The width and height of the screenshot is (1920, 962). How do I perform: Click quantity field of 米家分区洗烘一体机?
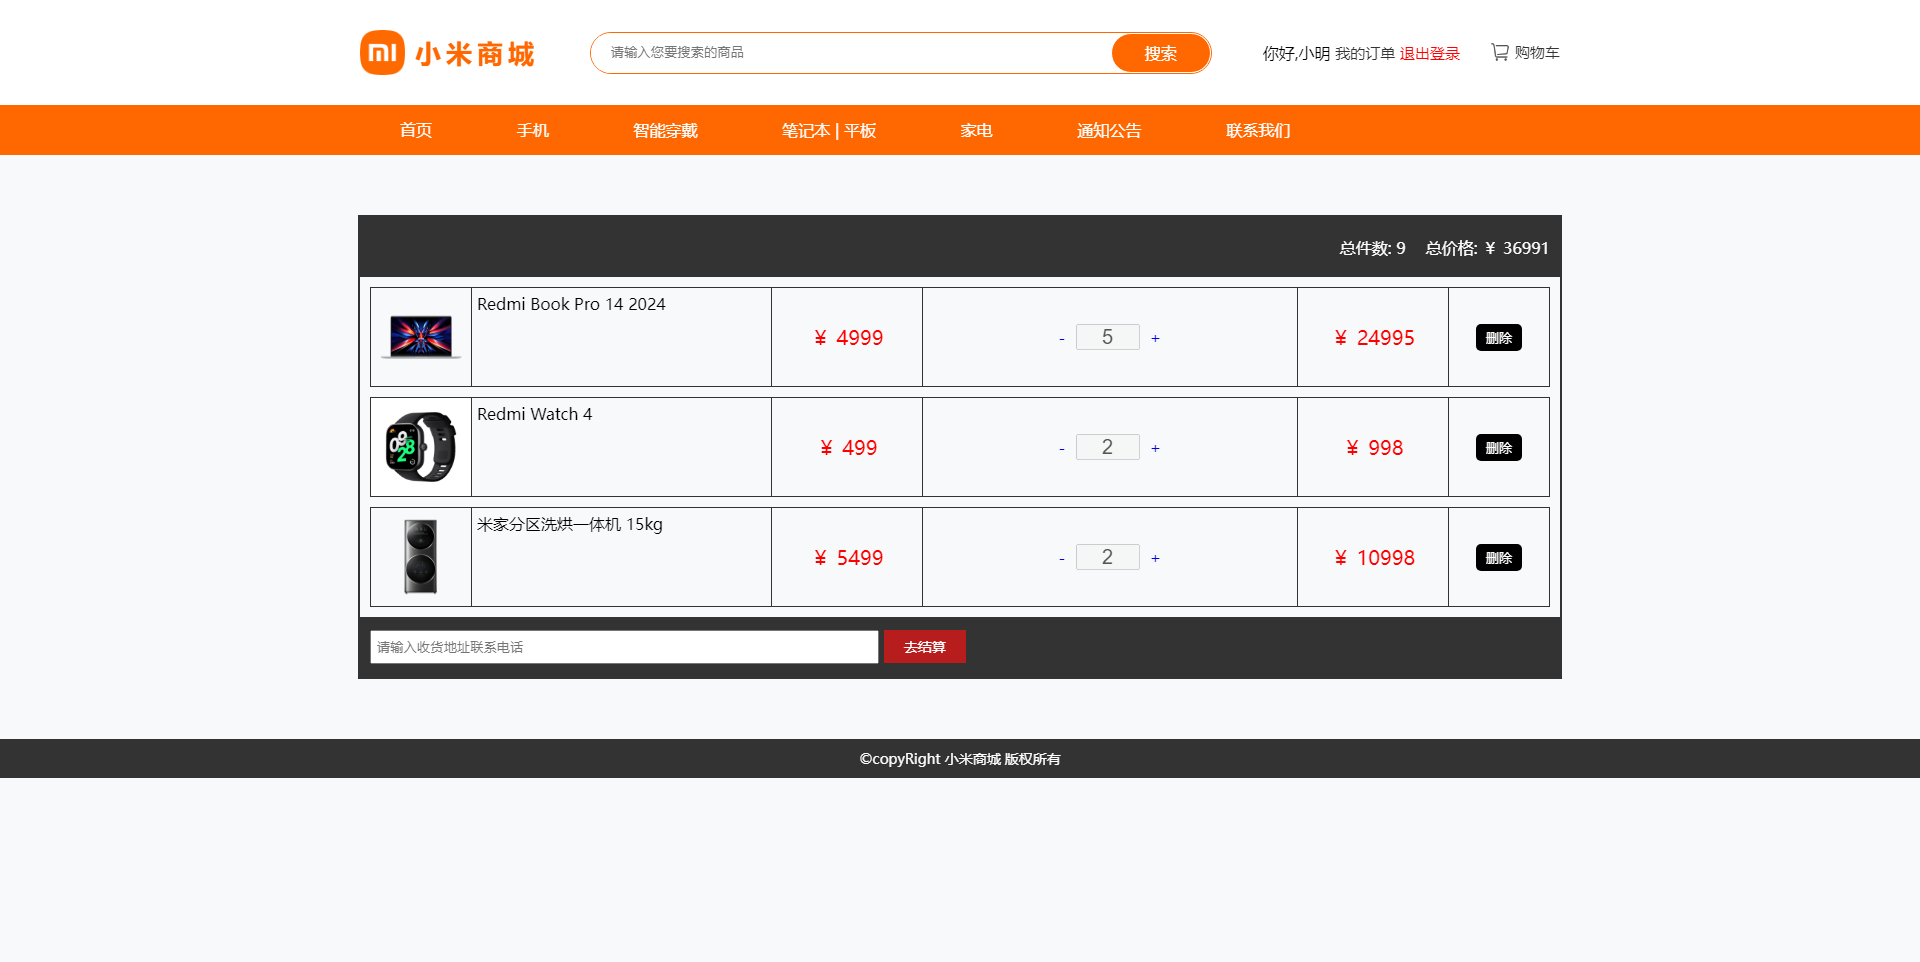click(1108, 557)
